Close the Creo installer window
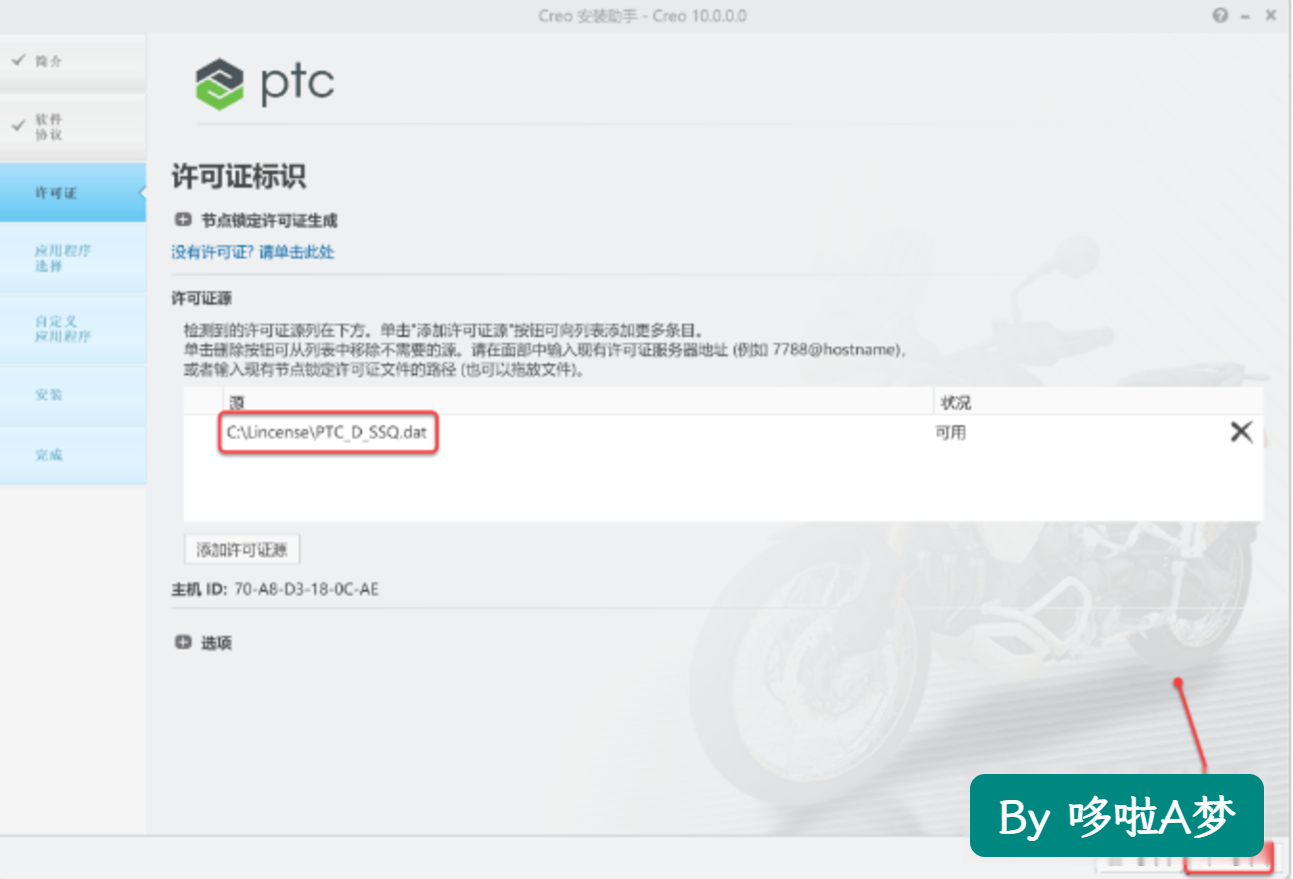1293x879 pixels. [1271, 16]
